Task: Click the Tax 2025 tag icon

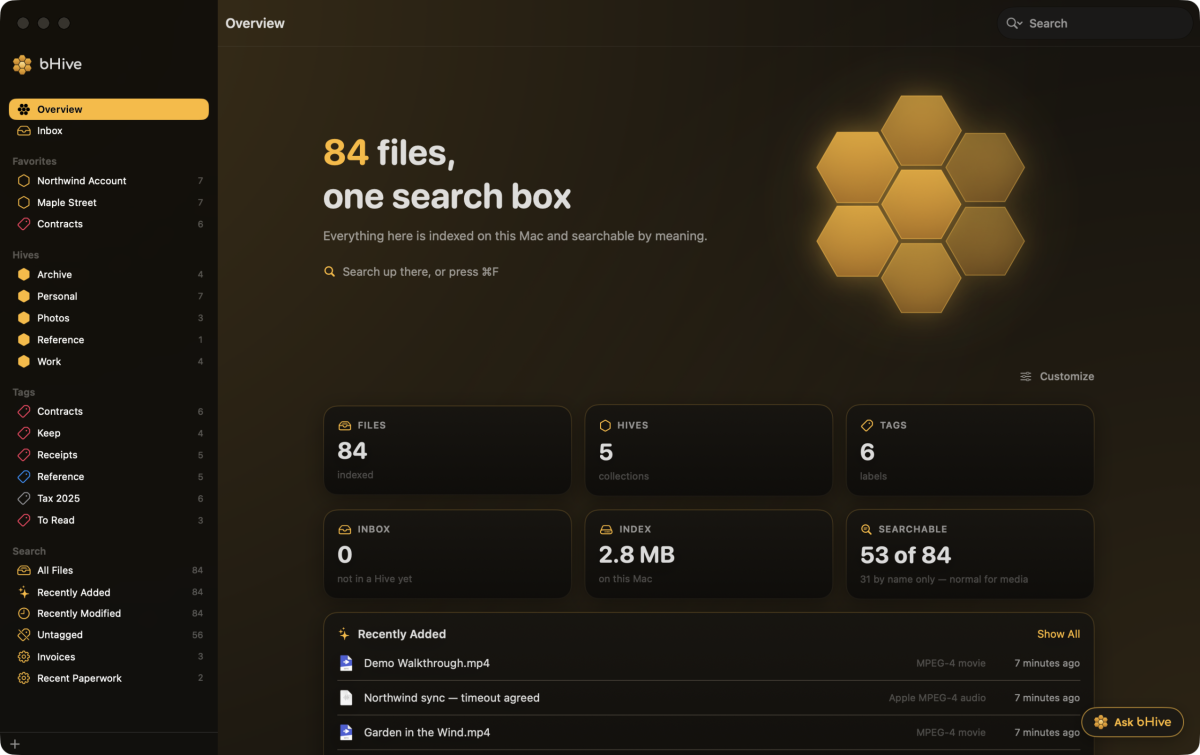Action: 24,498
